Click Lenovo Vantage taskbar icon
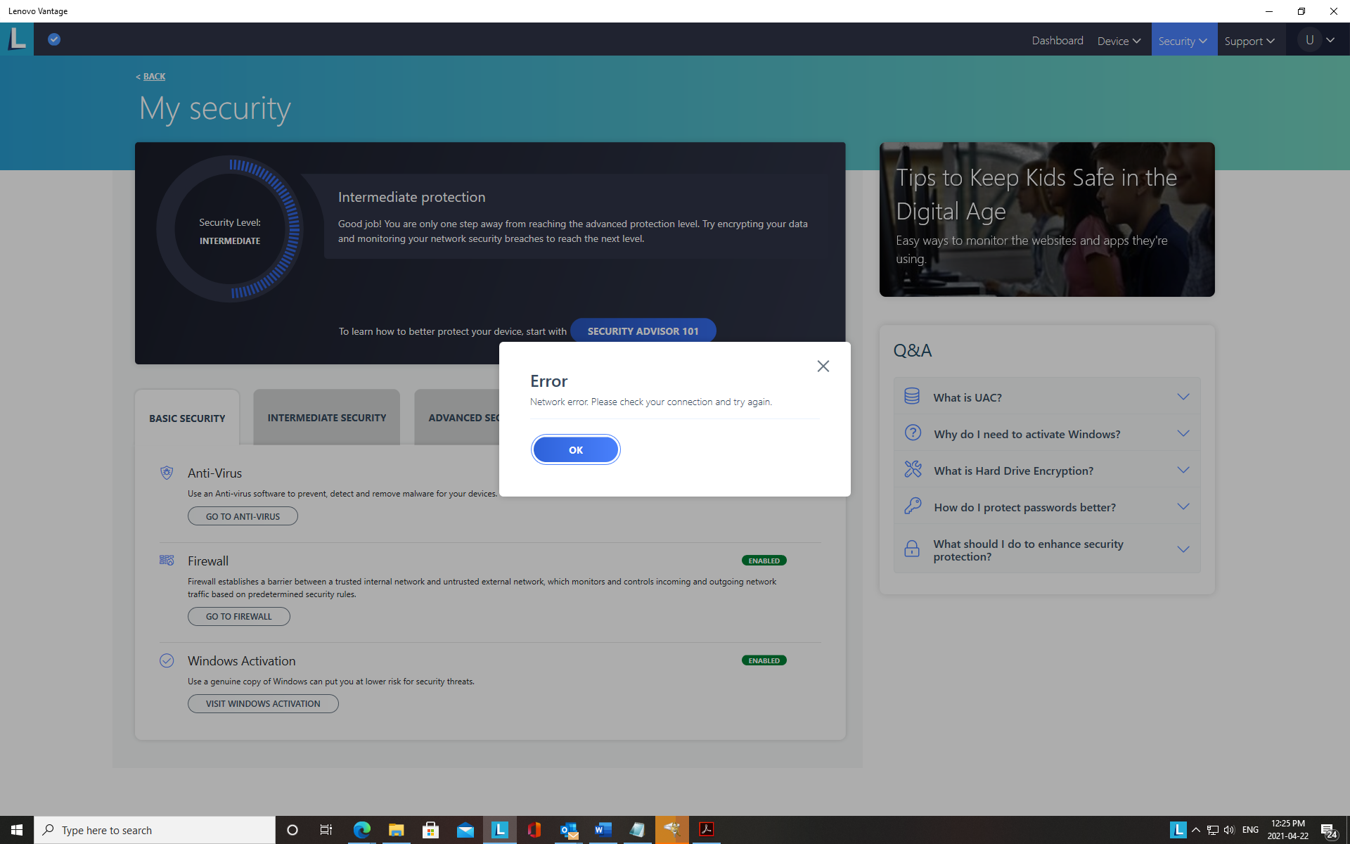Screen dimensions: 1350x844 click(x=500, y=830)
